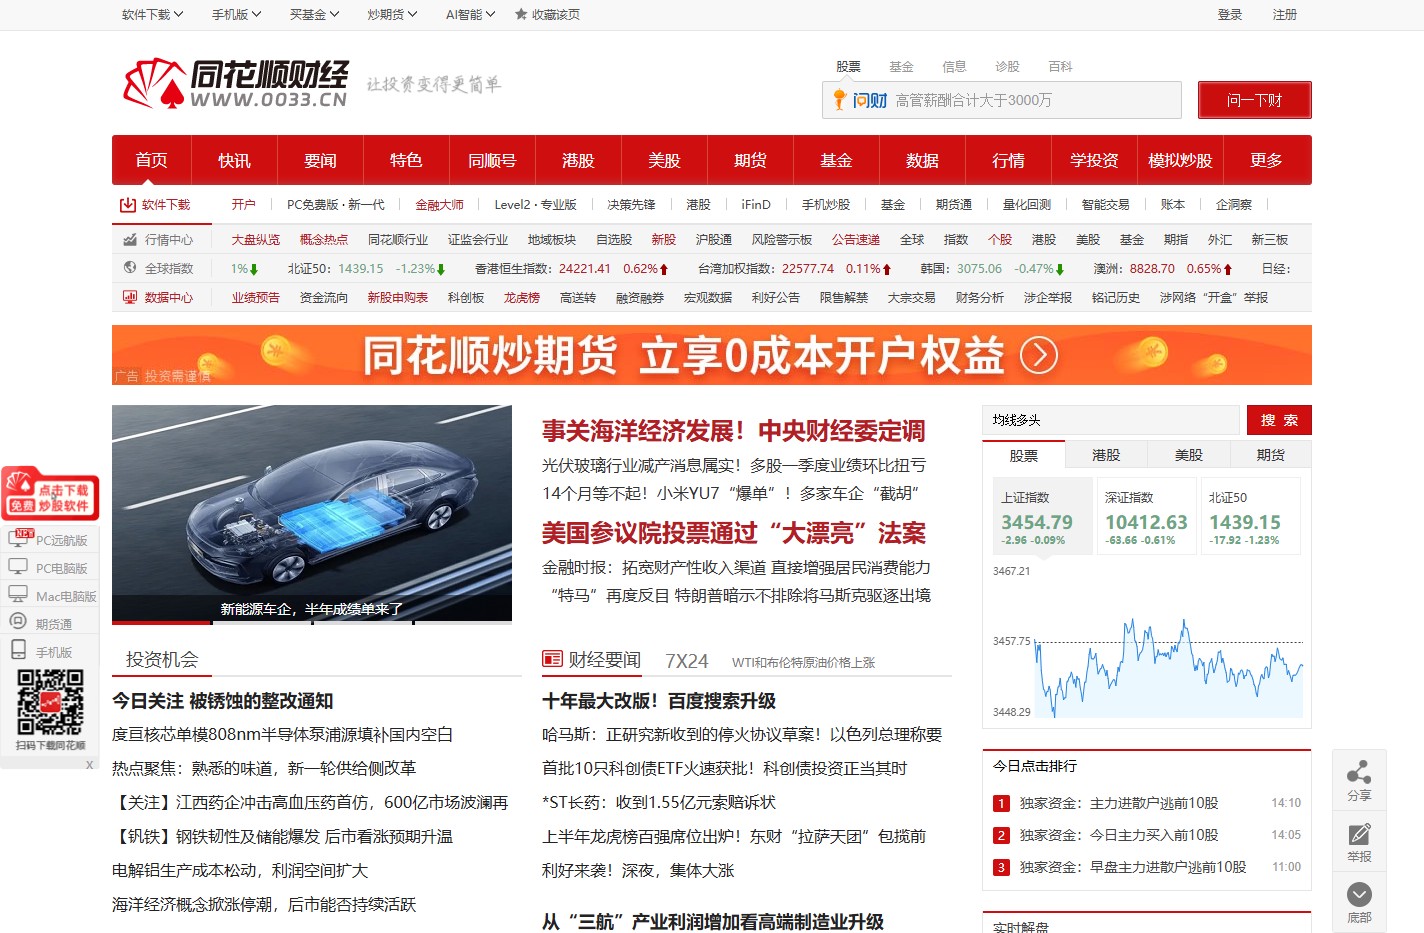1424x933 pixels.
Task: Click the 全球指数 globe icon
Action: pos(130,268)
